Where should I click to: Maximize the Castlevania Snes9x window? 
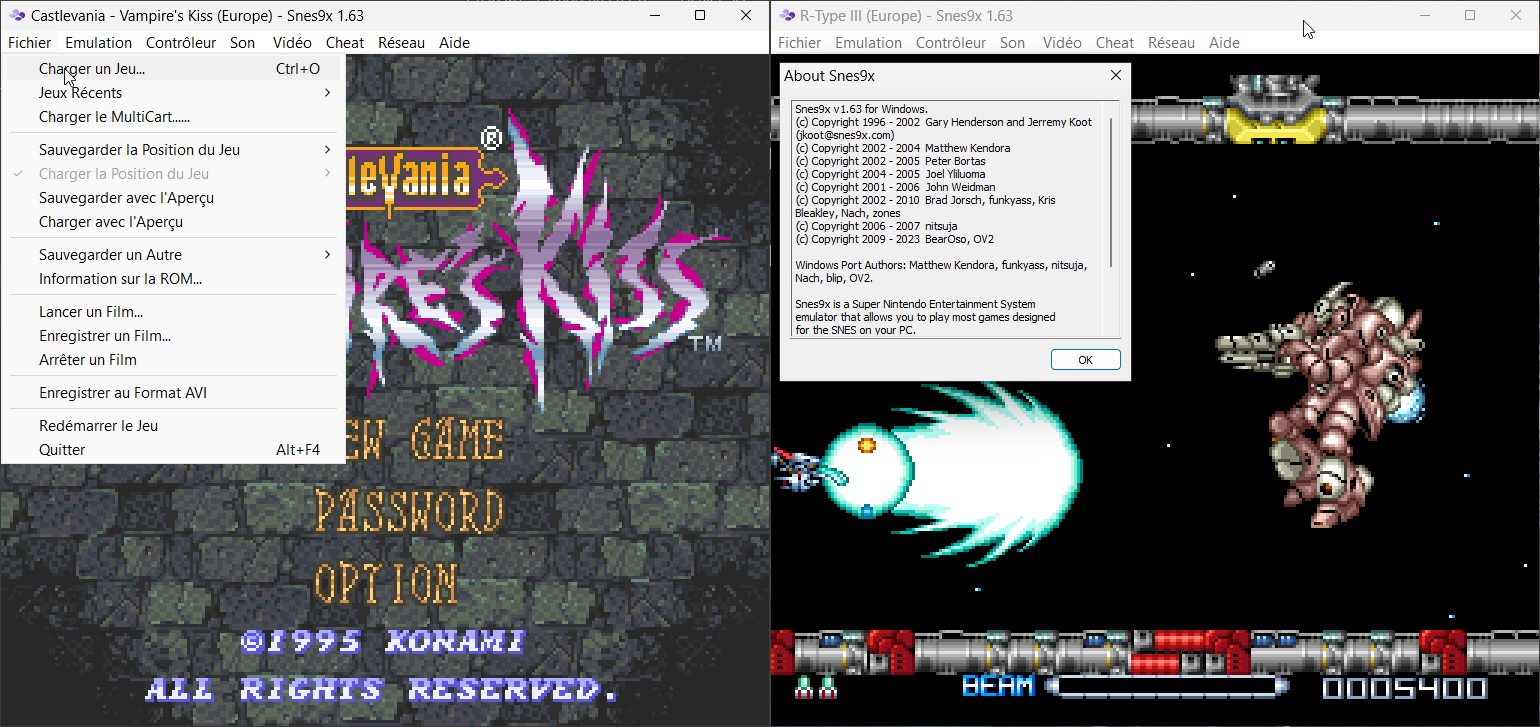tap(700, 16)
